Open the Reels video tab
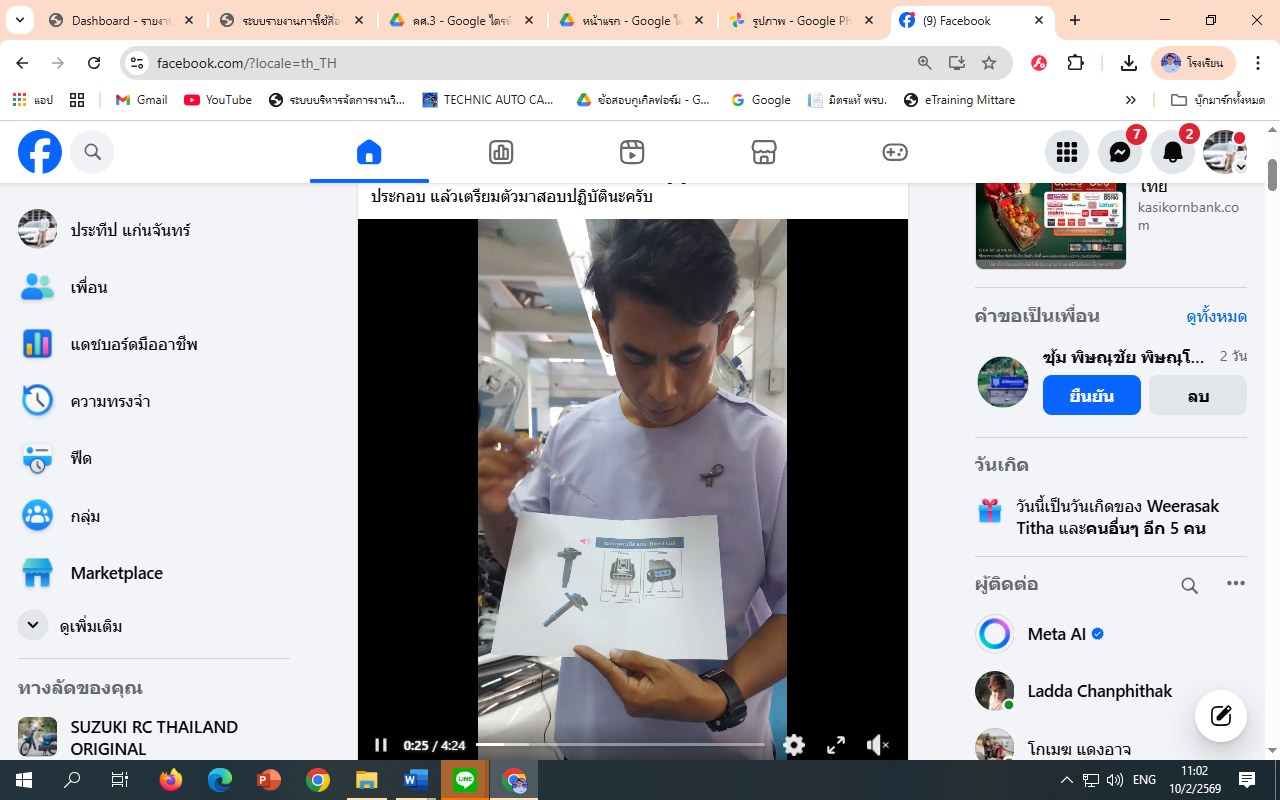This screenshot has width=1280, height=800. pyautogui.click(x=631, y=152)
